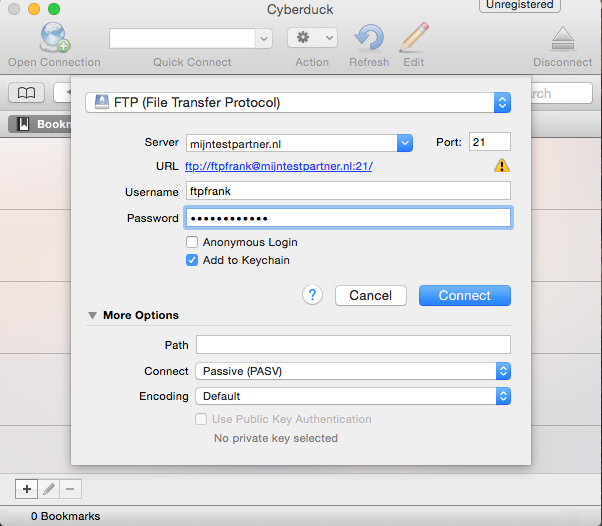Click the green zoom window button
This screenshot has width=602, height=526.
pos(54,9)
